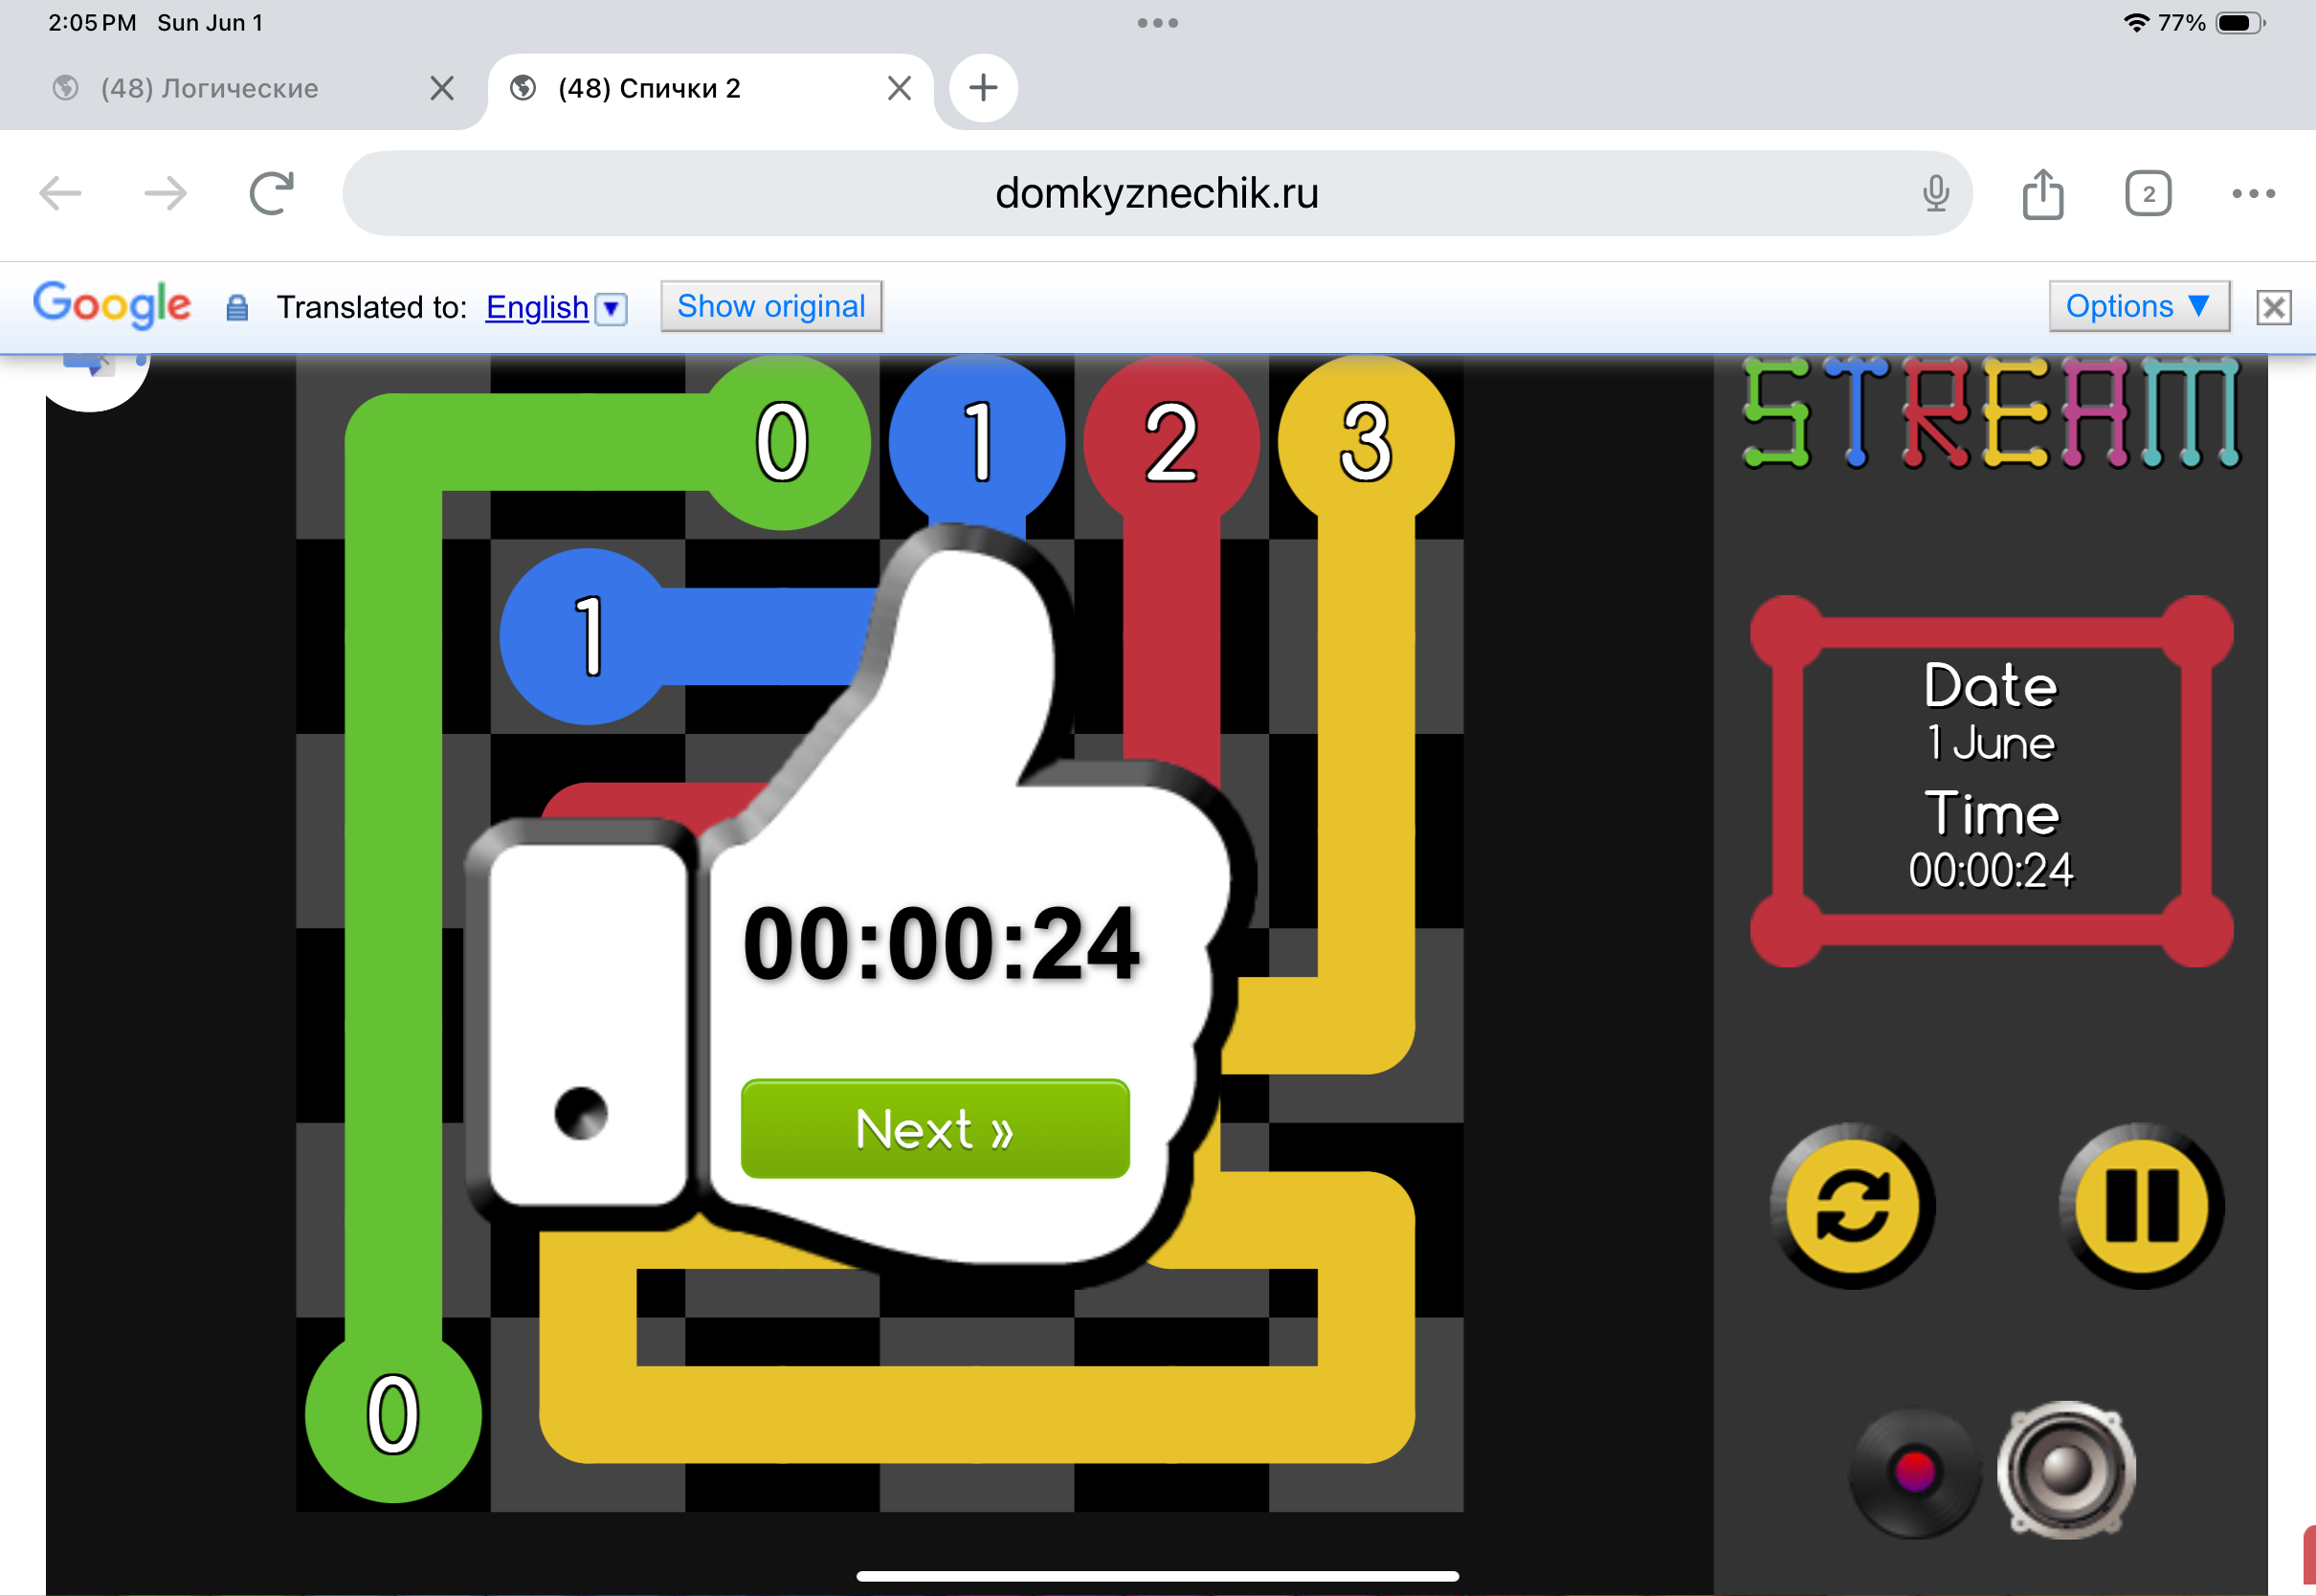Tap the Wi-Fi icon in status bar
This screenshot has height=1596, width=2316.
pyautogui.click(x=2136, y=22)
